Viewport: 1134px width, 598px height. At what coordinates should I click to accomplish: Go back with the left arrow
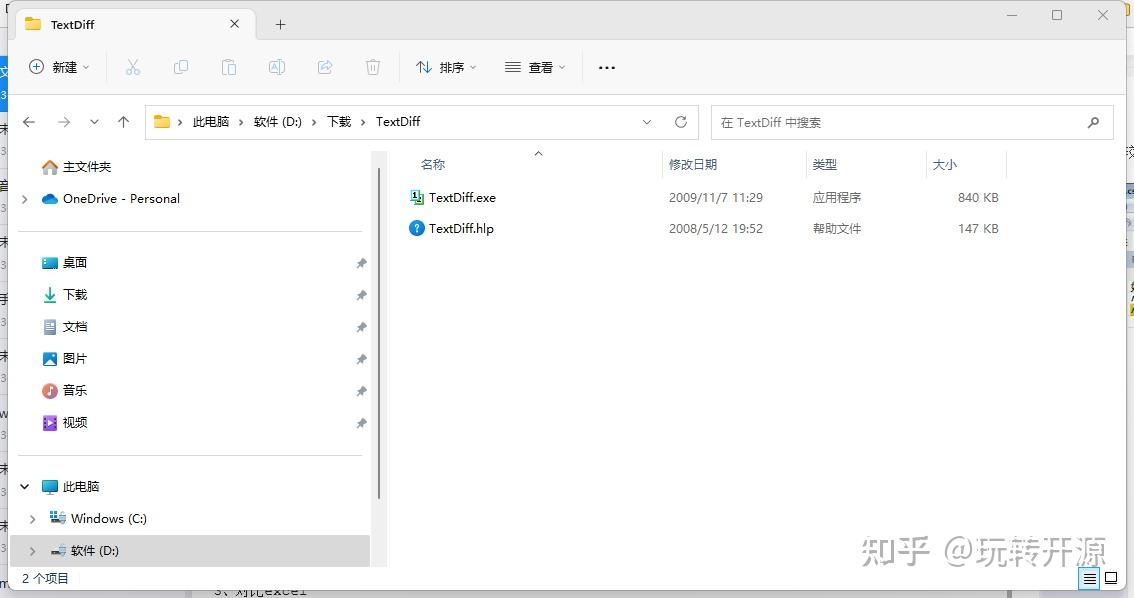coord(29,122)
